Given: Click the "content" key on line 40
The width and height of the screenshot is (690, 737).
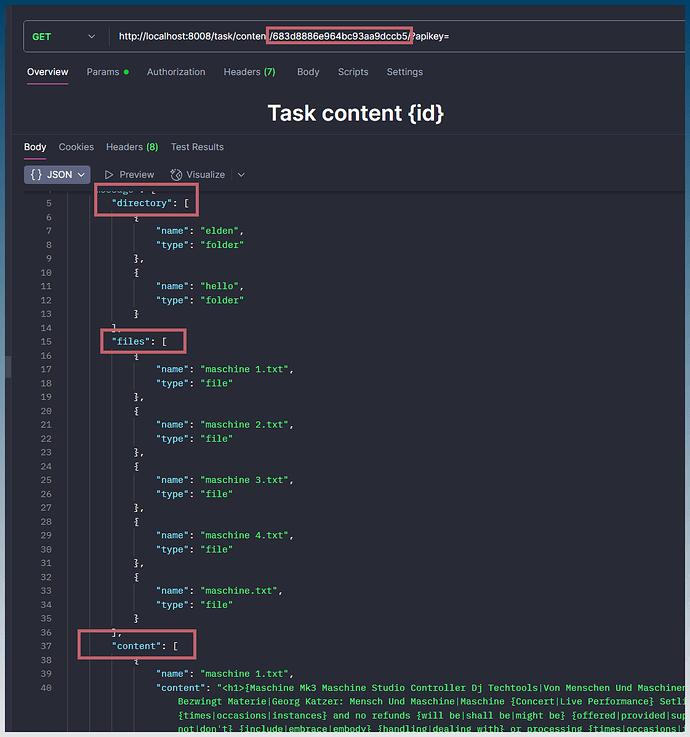Looking at the screenshot, I should 180,688.
